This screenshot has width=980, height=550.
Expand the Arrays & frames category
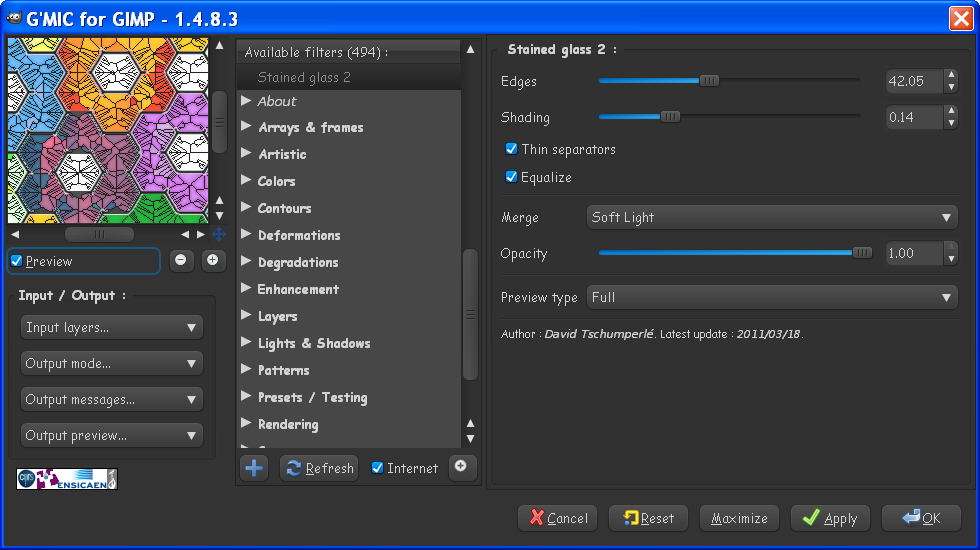pyautogui.click(x=246, y=127)
